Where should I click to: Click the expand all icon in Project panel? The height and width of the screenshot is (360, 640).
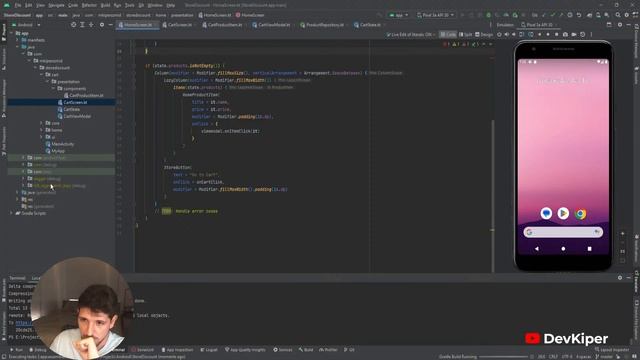pyautogui.click(x=82, y=25)
